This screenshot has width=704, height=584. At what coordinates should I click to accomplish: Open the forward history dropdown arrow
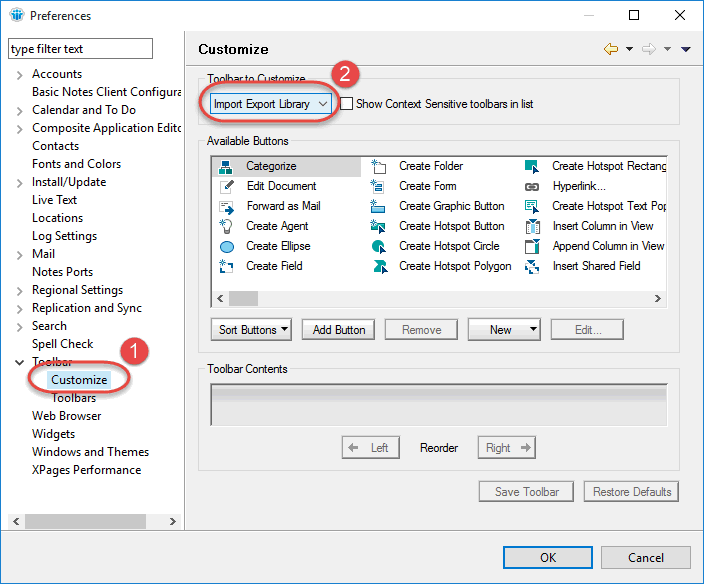668,49
